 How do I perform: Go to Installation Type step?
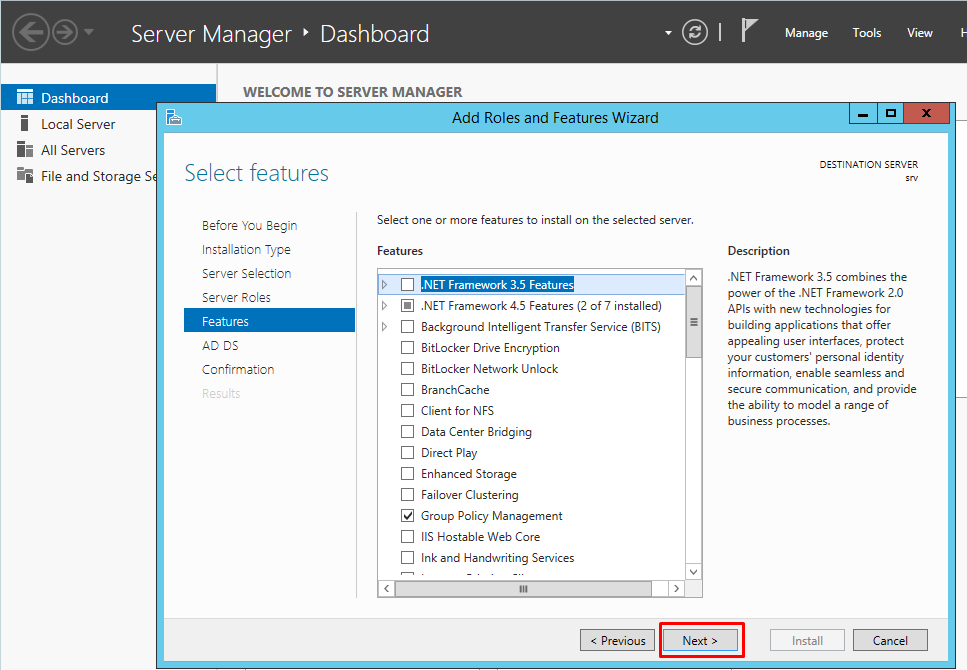pyautogui.click(x=246, y=249)
